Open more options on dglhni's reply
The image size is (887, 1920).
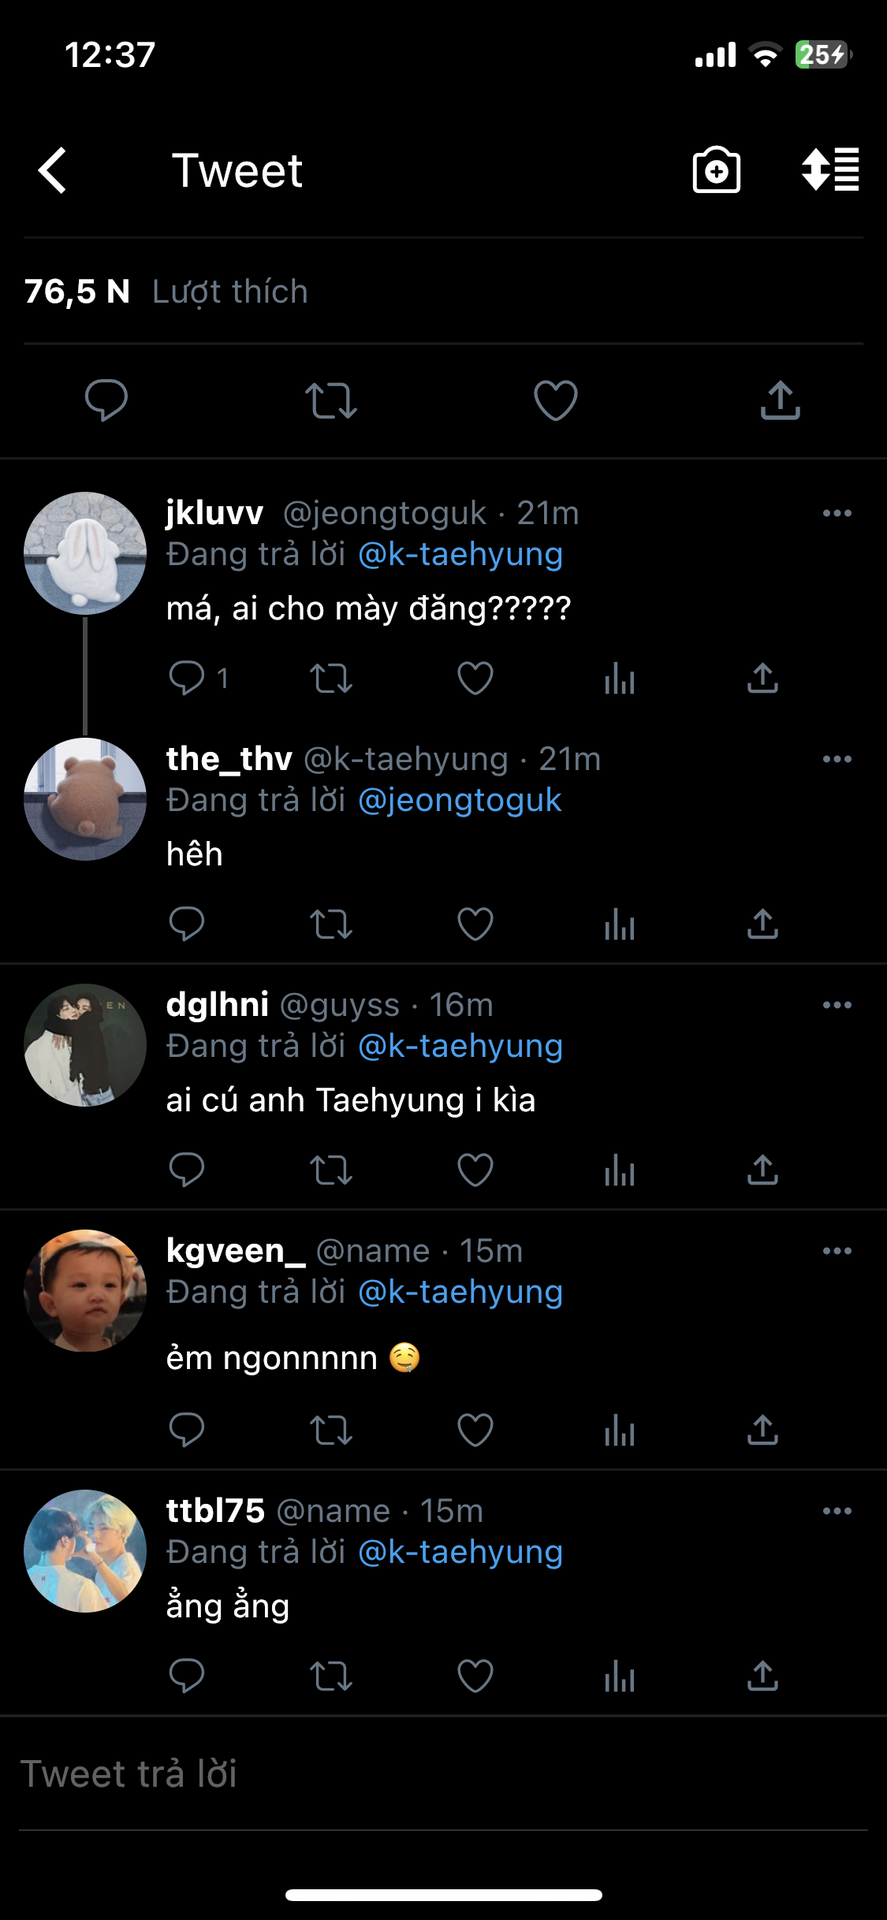coord(836,1005)
